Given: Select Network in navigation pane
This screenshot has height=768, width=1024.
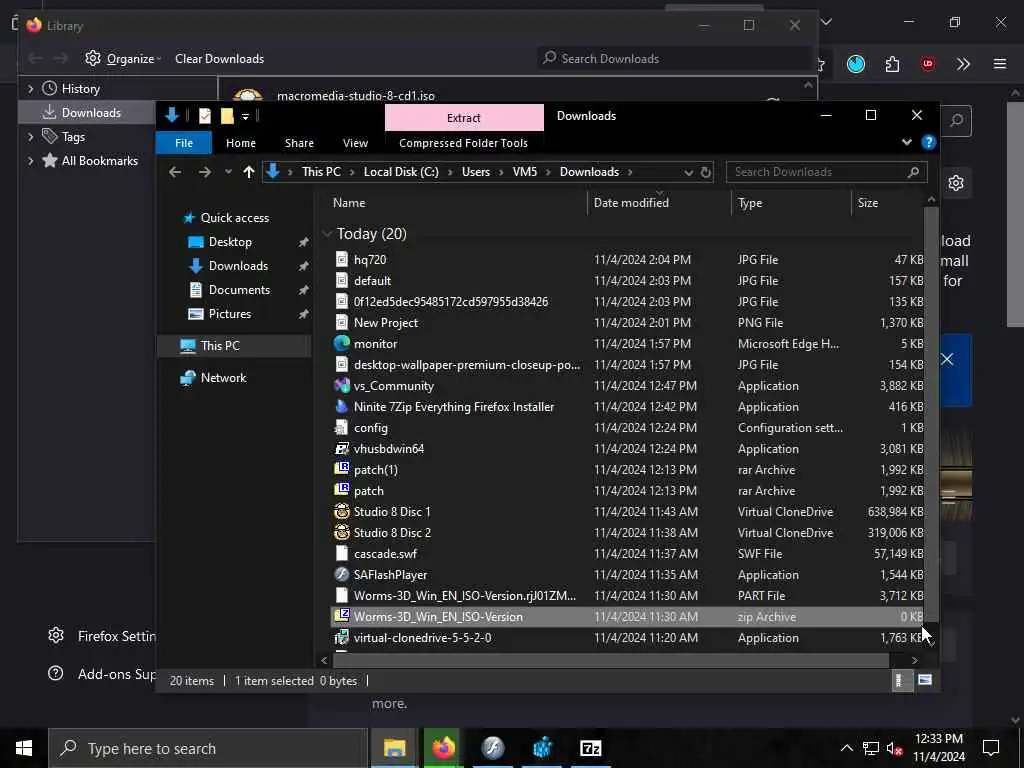Looking at the screenshot, I should 223,377.
